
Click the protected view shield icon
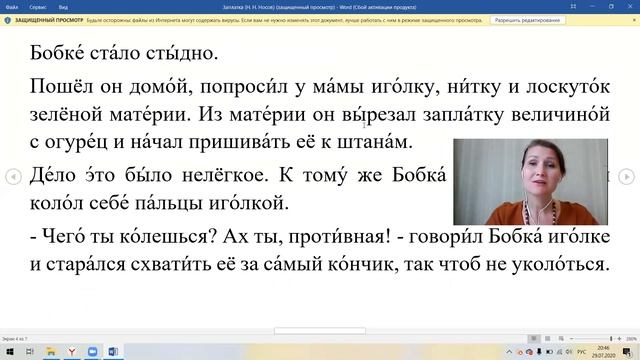pos(7,20)
